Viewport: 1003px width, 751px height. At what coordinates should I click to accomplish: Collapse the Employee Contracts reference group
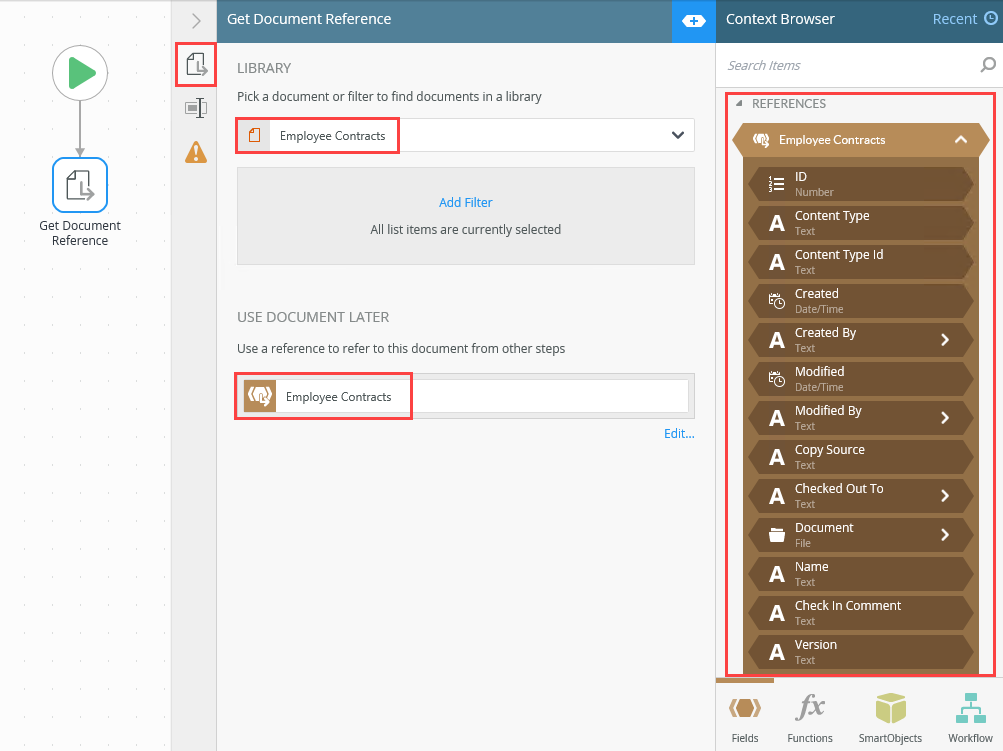[x=960, y=140]
